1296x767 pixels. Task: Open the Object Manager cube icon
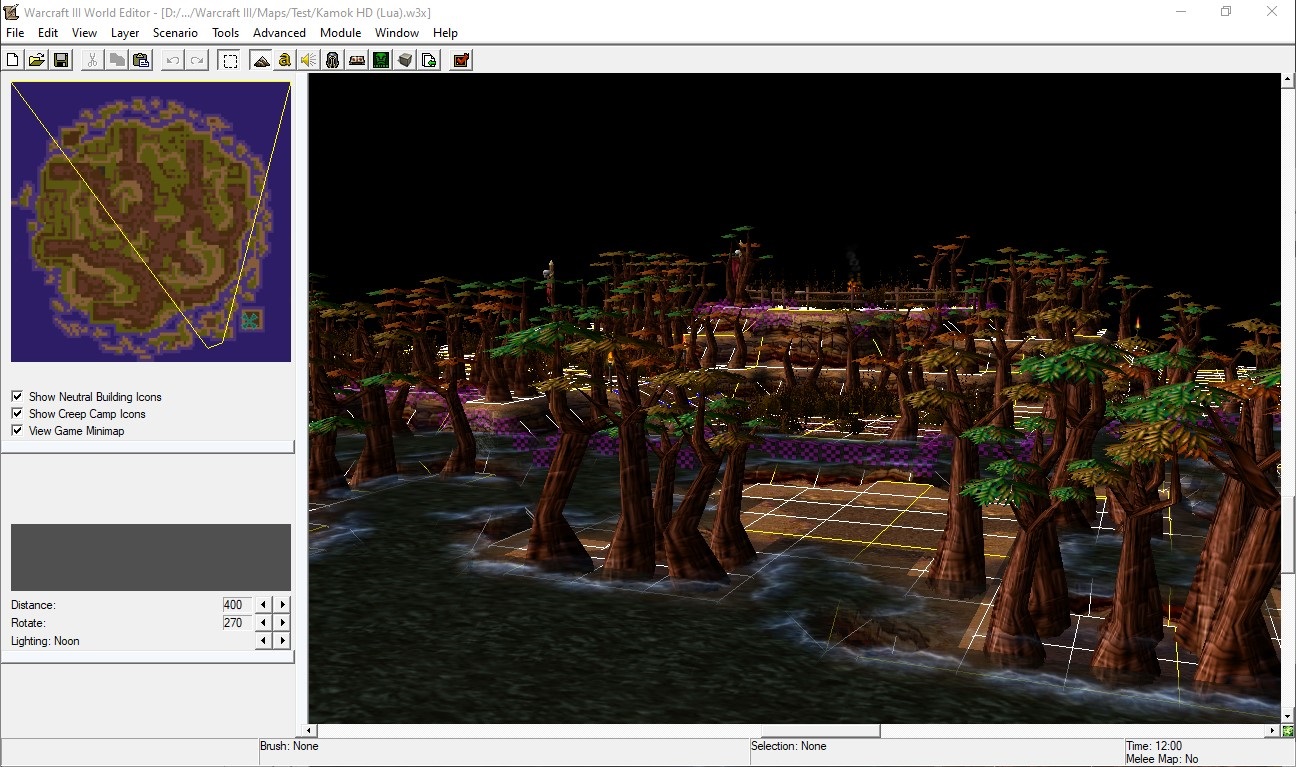(405, 60)
